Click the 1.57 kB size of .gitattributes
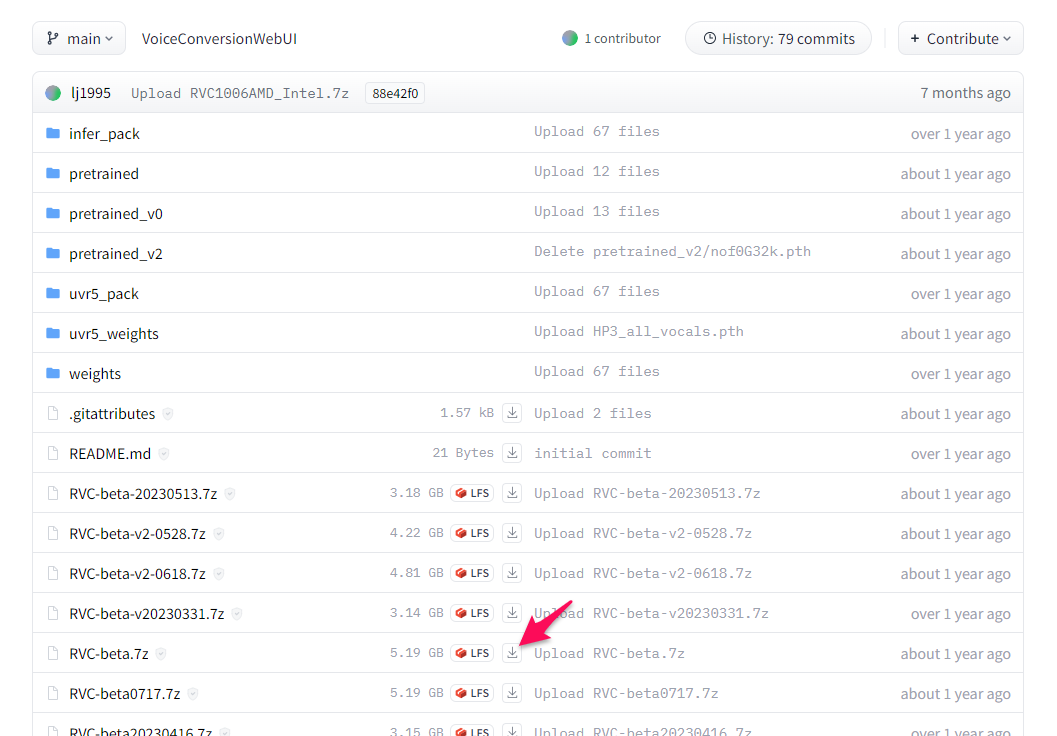The height and width of the screenshot is (736, 1057). click(466, 412)
